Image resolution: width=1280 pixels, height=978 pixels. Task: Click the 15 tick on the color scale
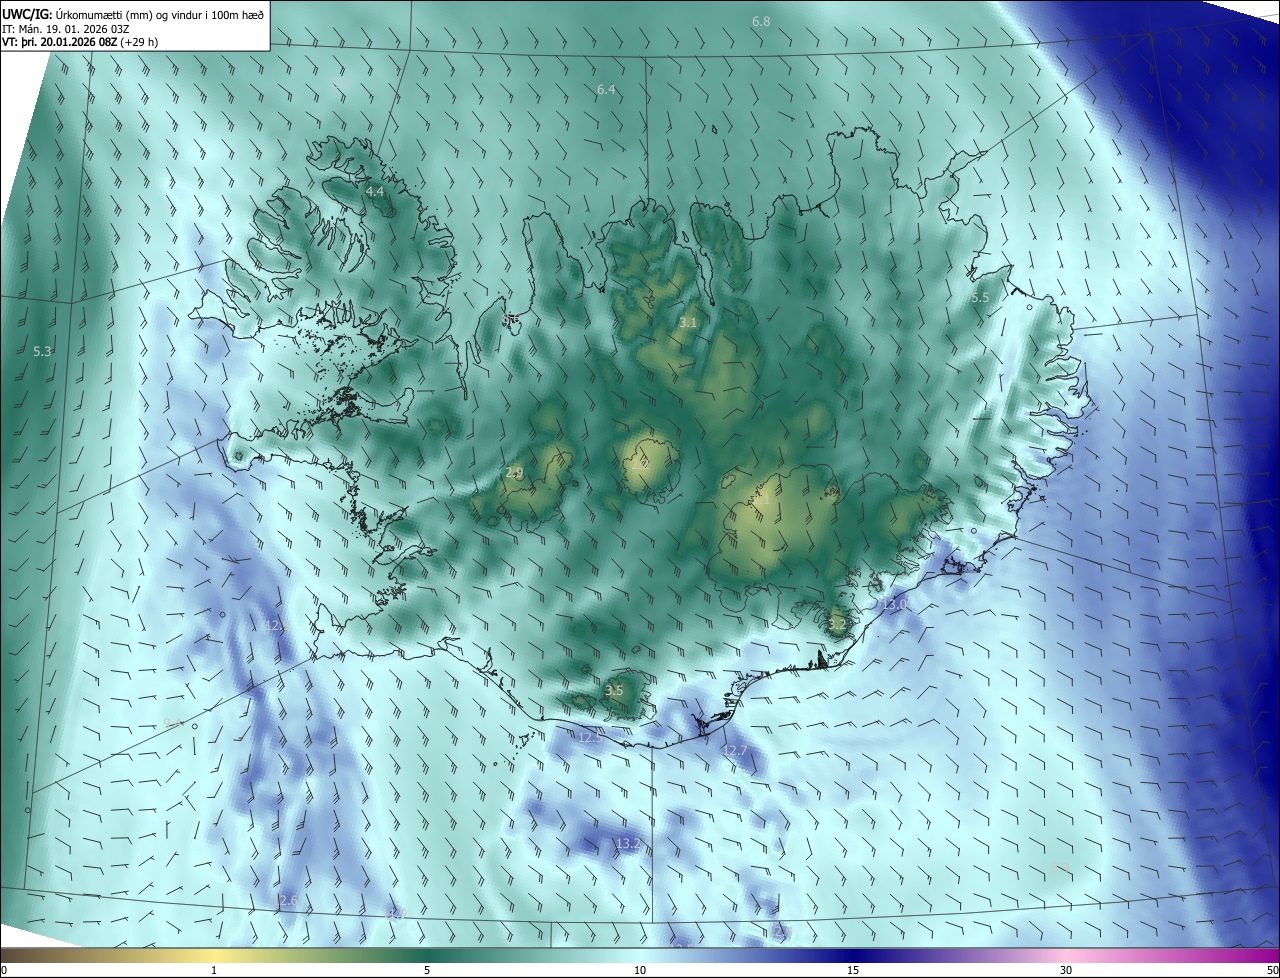point(853,970)
